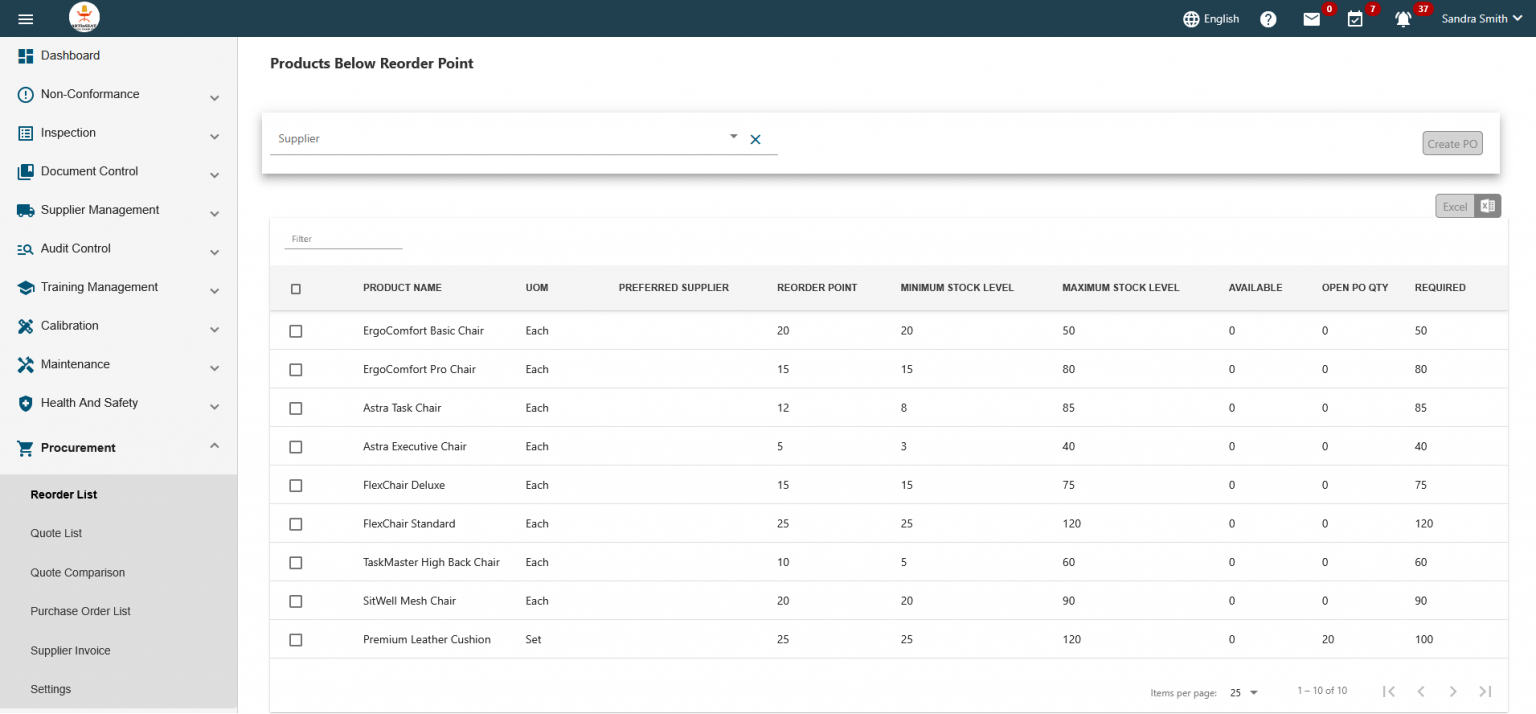Expand the Training Management section
Viewport: 1536px width, 714px height.
[x=99, y=287]
